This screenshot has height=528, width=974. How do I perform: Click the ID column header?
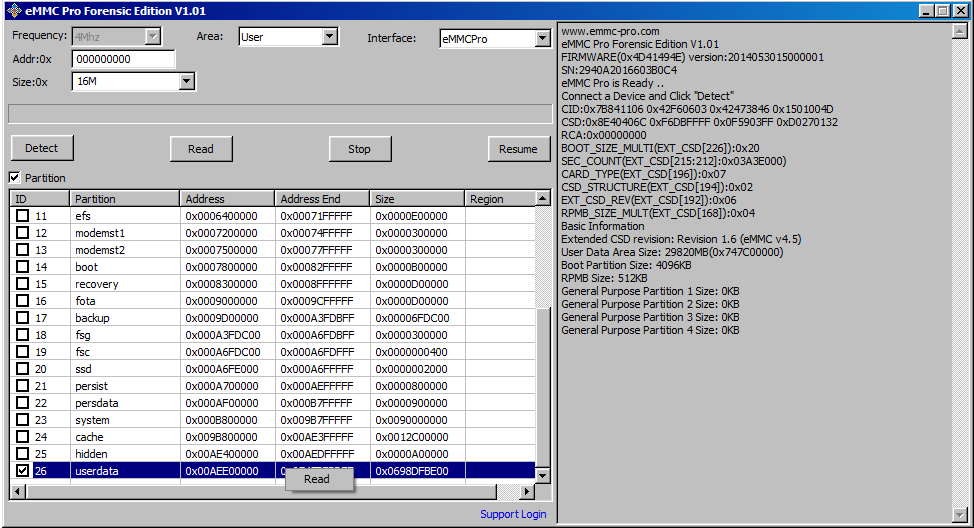[x=39, y=199]
